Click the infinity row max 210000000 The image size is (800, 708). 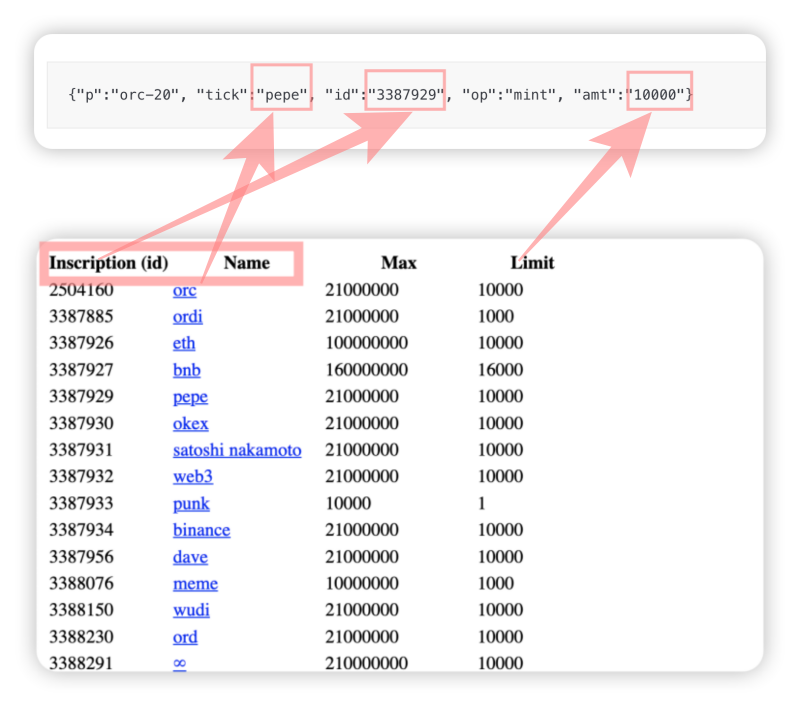(366, 663)
